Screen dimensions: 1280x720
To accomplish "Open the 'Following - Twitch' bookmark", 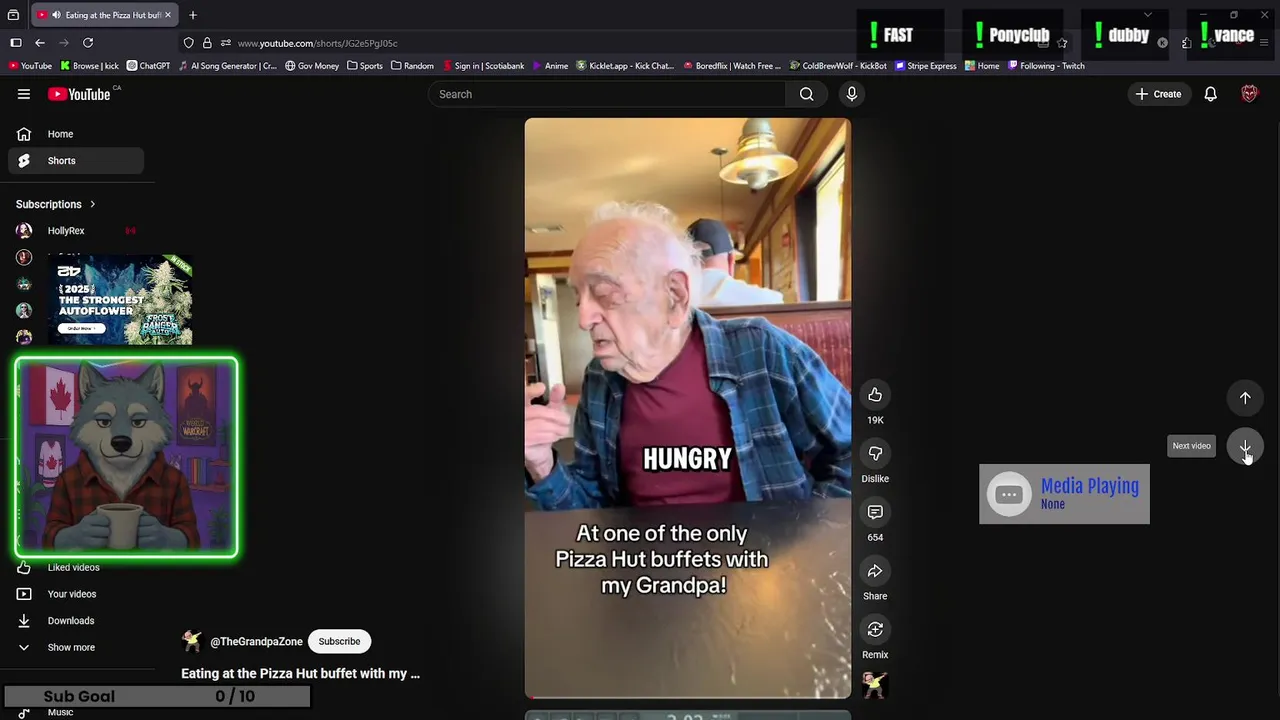I will pos(1046,66).
